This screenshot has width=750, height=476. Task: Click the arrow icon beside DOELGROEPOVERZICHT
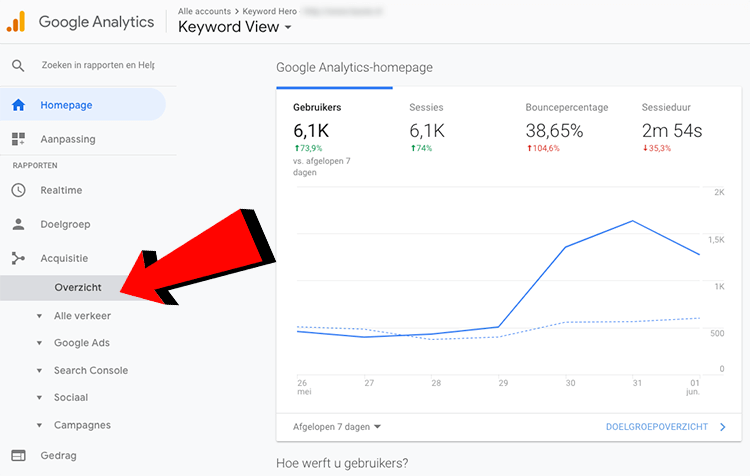click(x=723, y=427)
